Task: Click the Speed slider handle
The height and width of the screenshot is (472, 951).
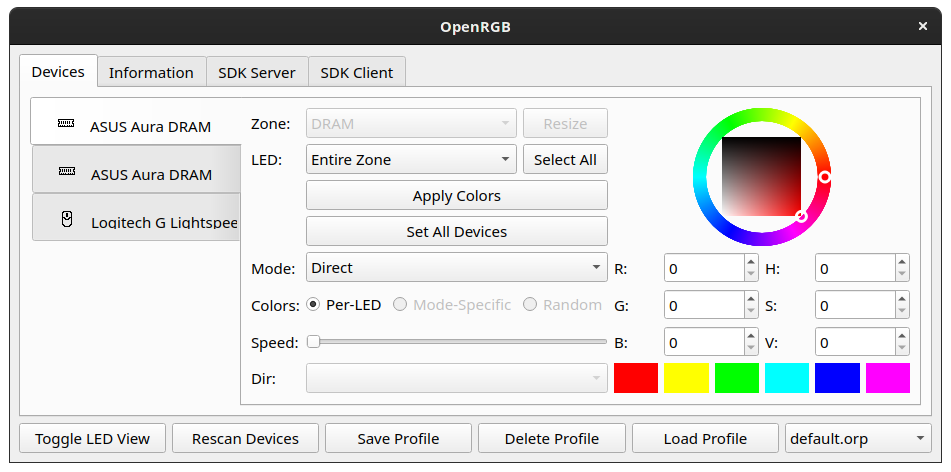Action: click(x=313, y=342)
